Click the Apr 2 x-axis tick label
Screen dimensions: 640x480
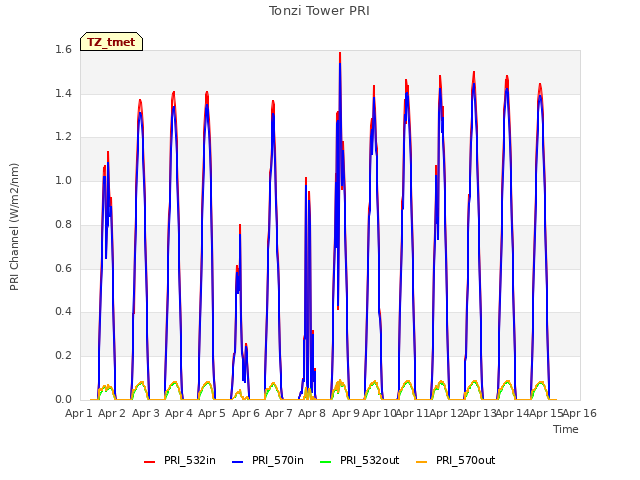[112, 413]
